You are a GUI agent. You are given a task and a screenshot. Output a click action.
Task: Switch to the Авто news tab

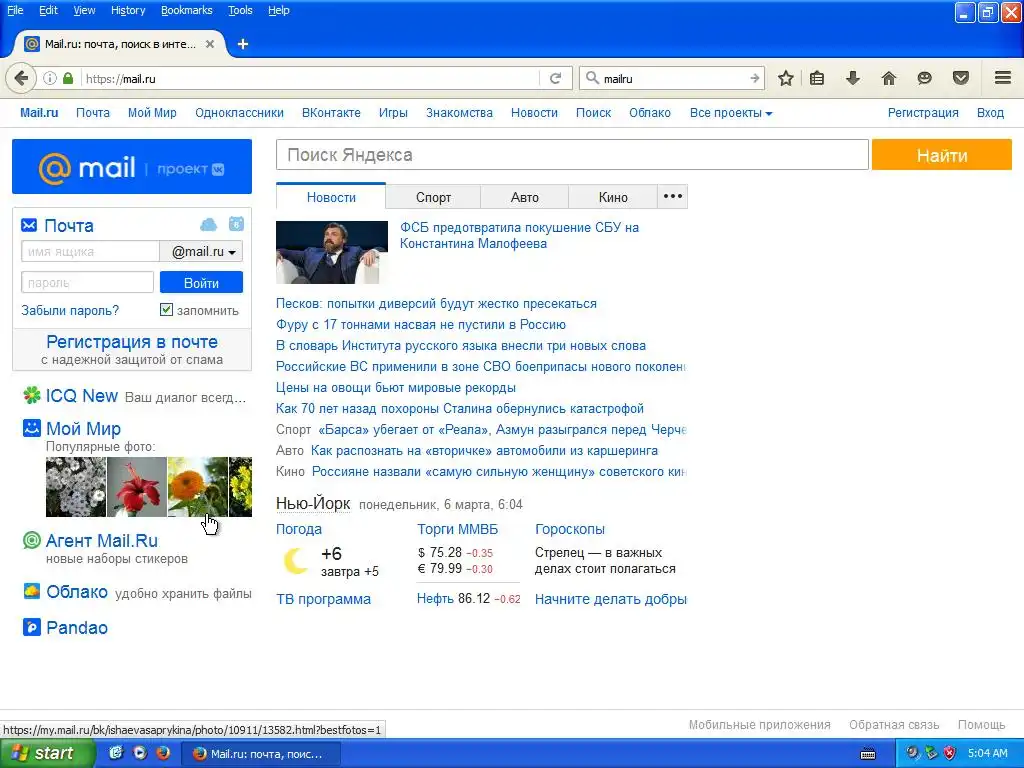click(x=524, y=197)
